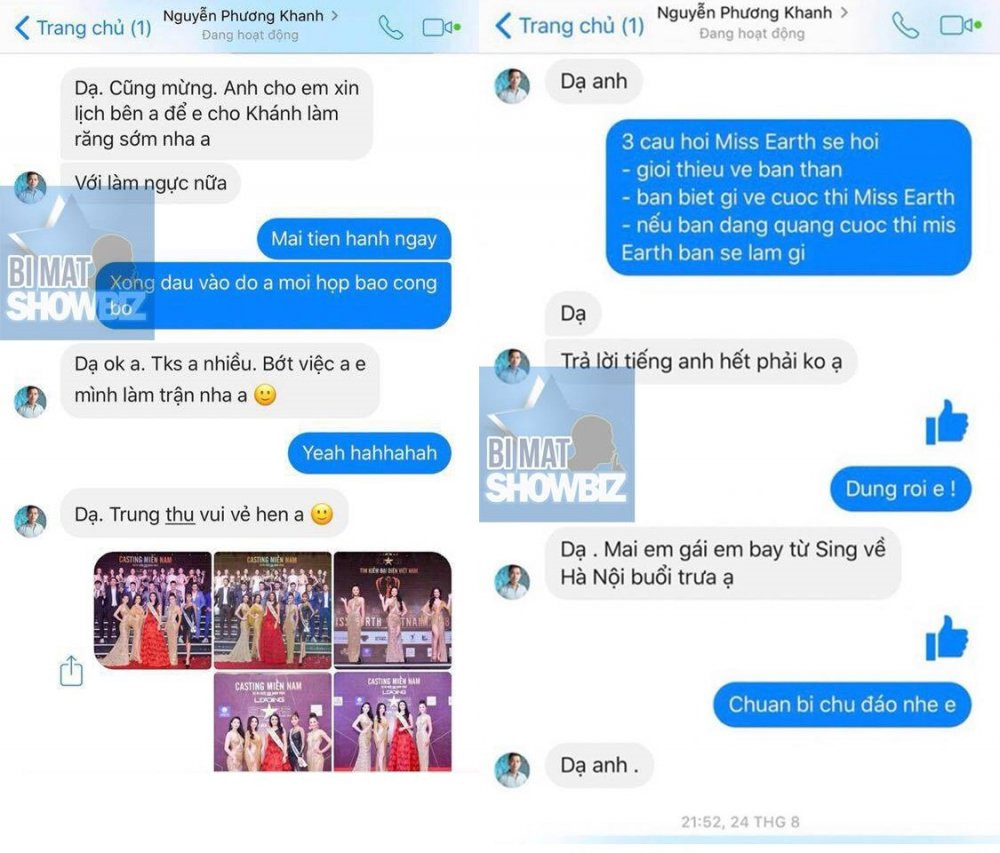Start a video call in left chat

(441, 27)
